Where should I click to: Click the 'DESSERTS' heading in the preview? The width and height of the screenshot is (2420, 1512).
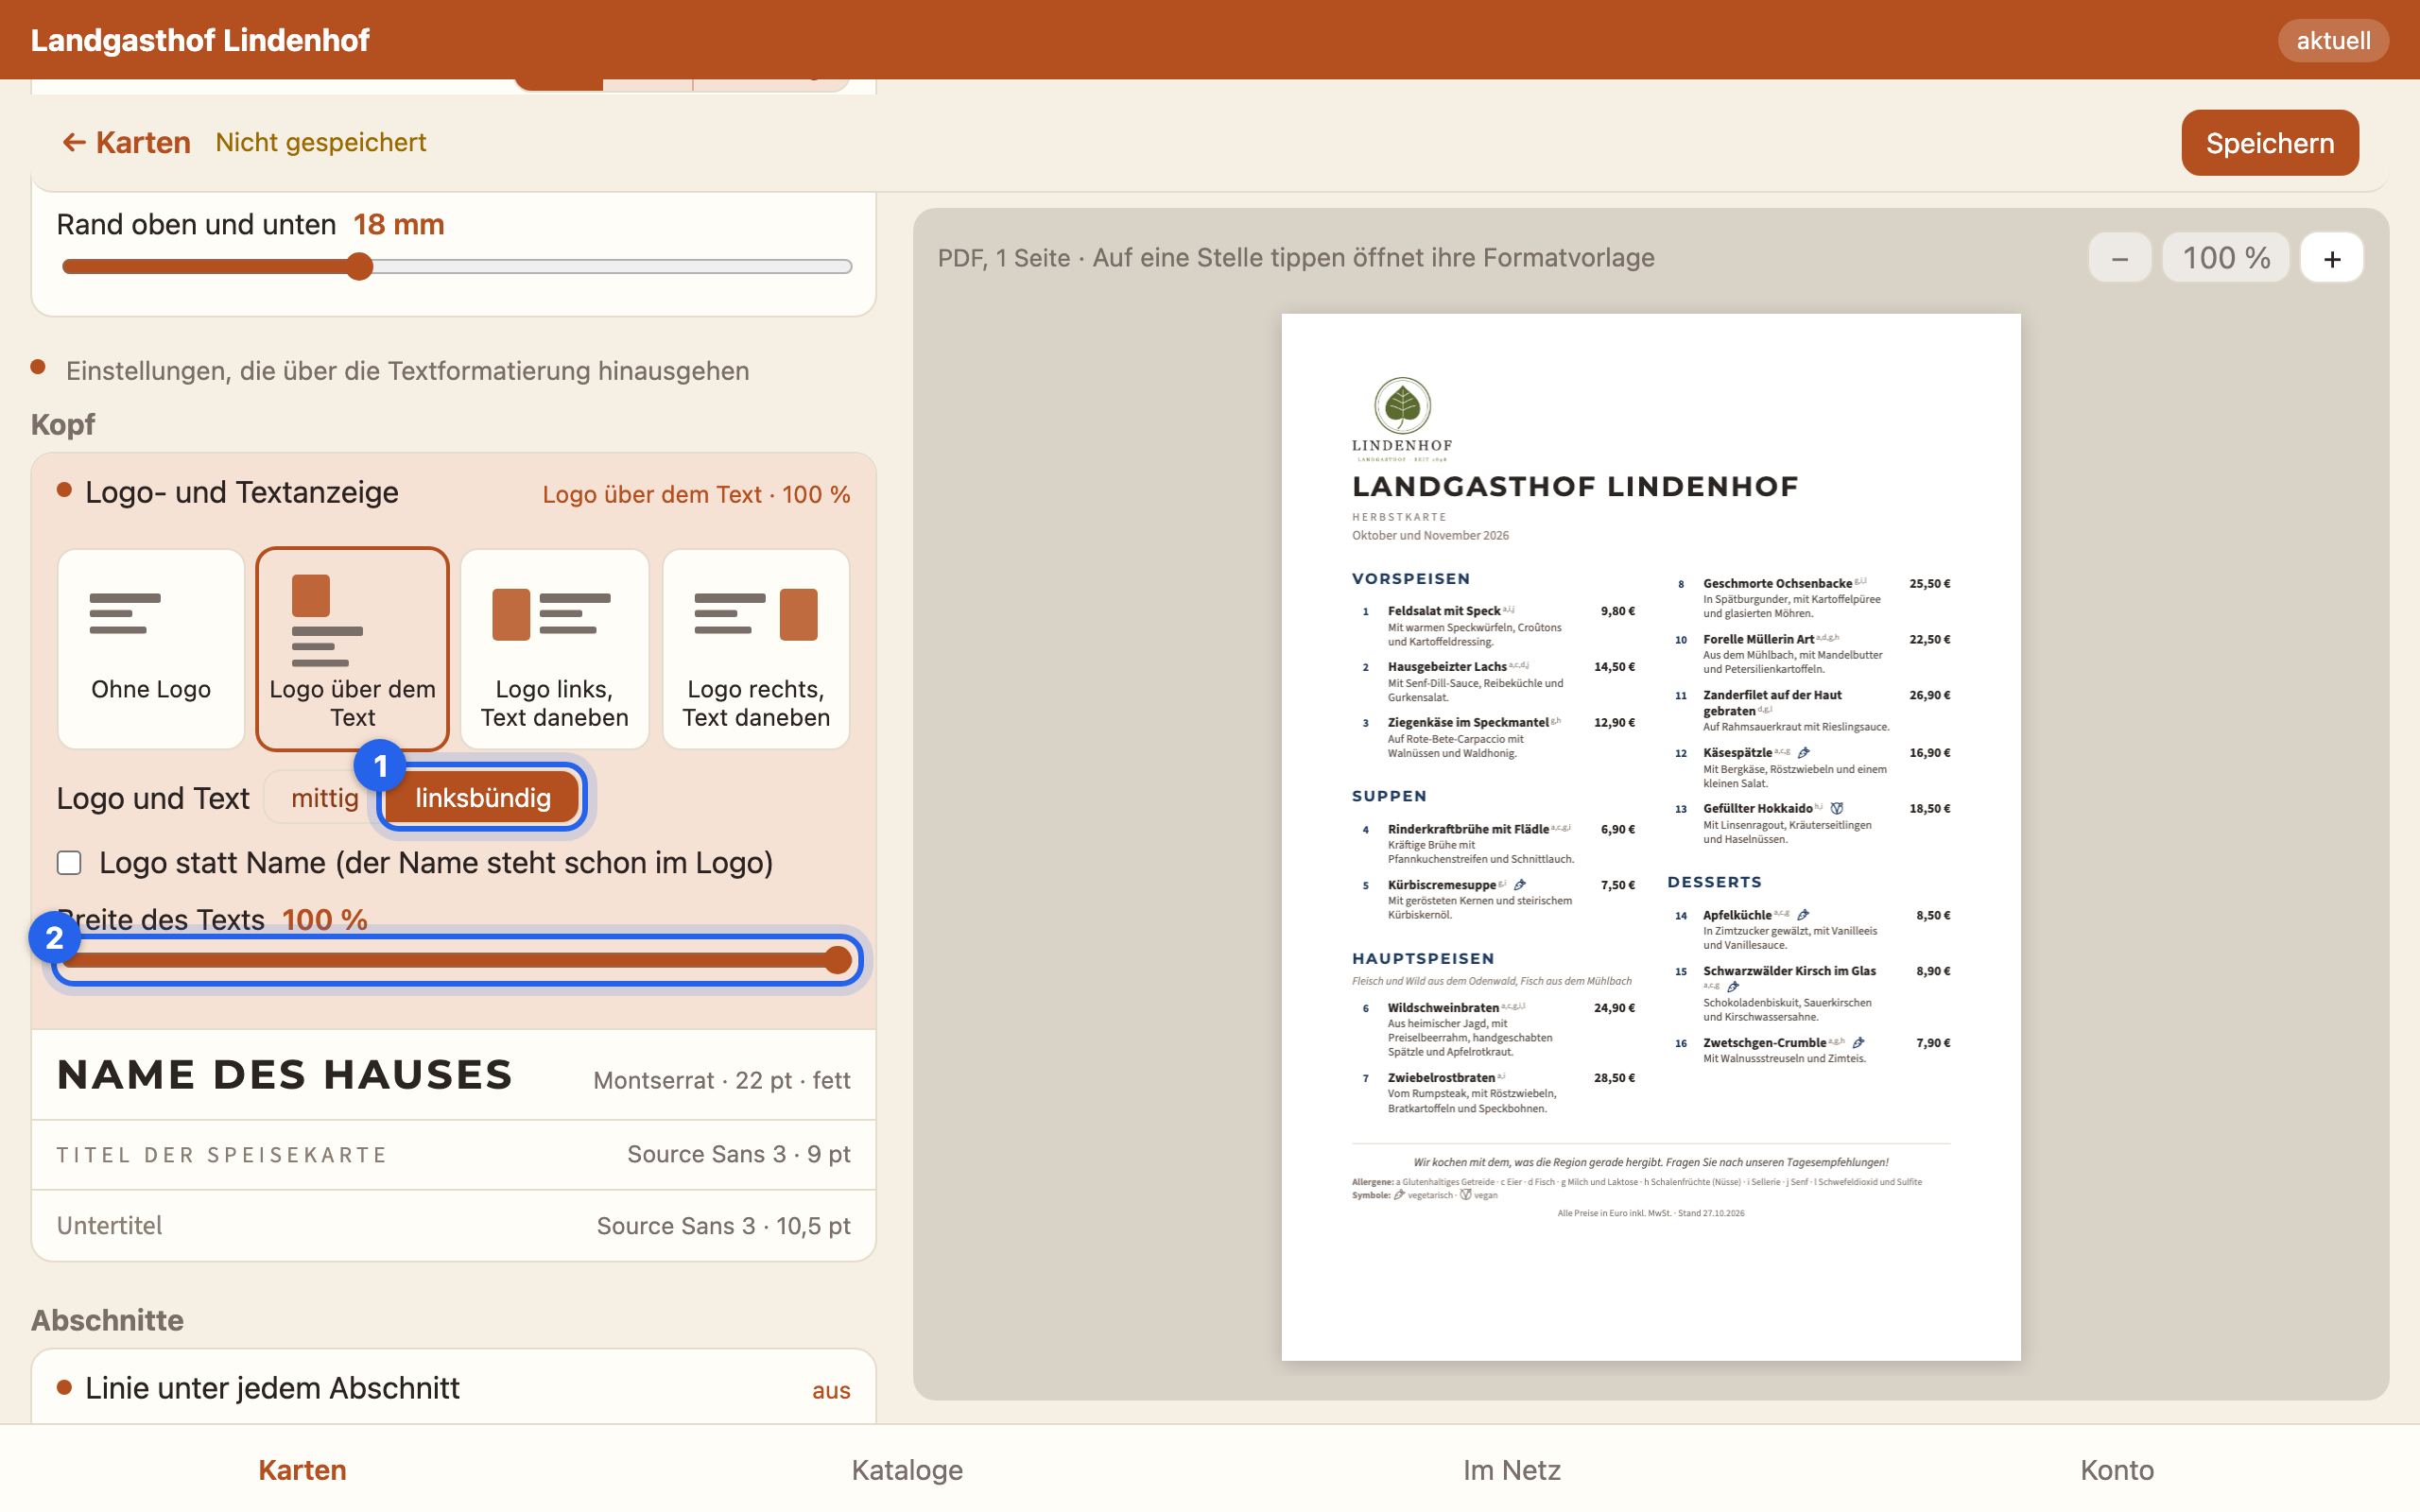[1714, 882]
